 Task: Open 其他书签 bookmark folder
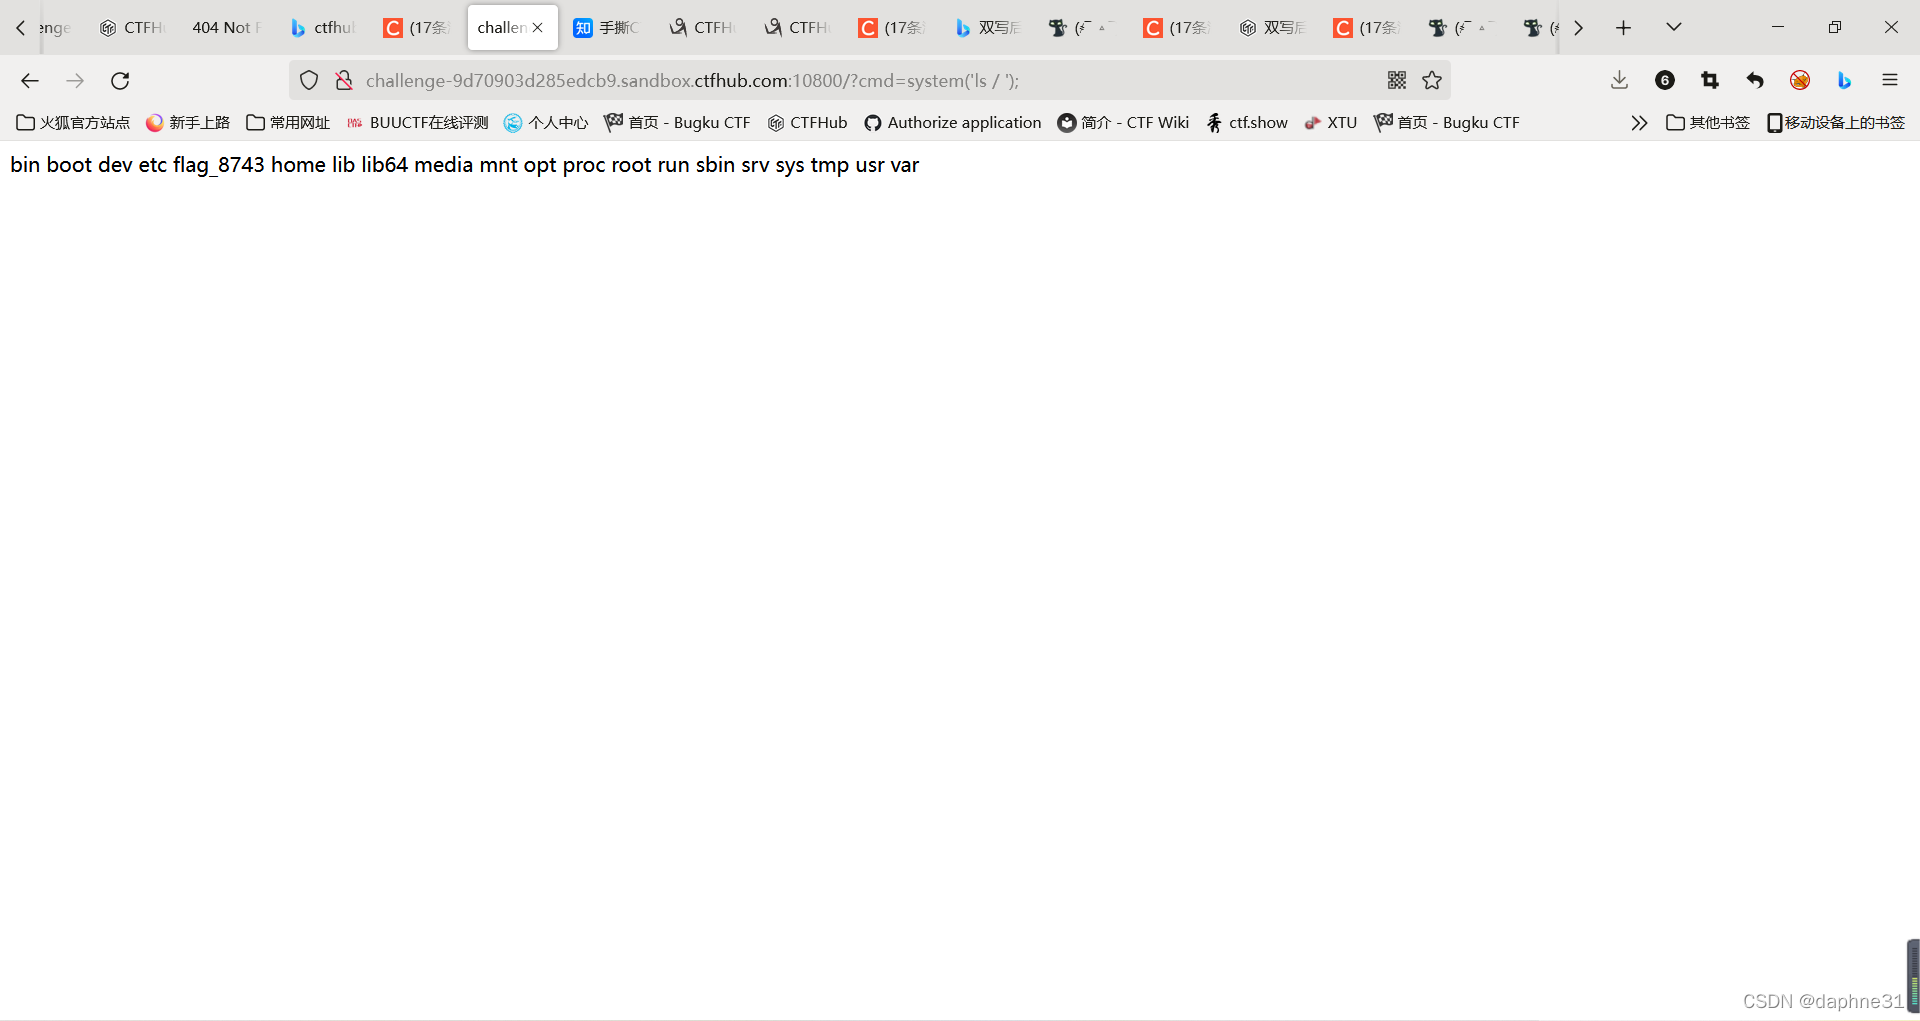1708,123
